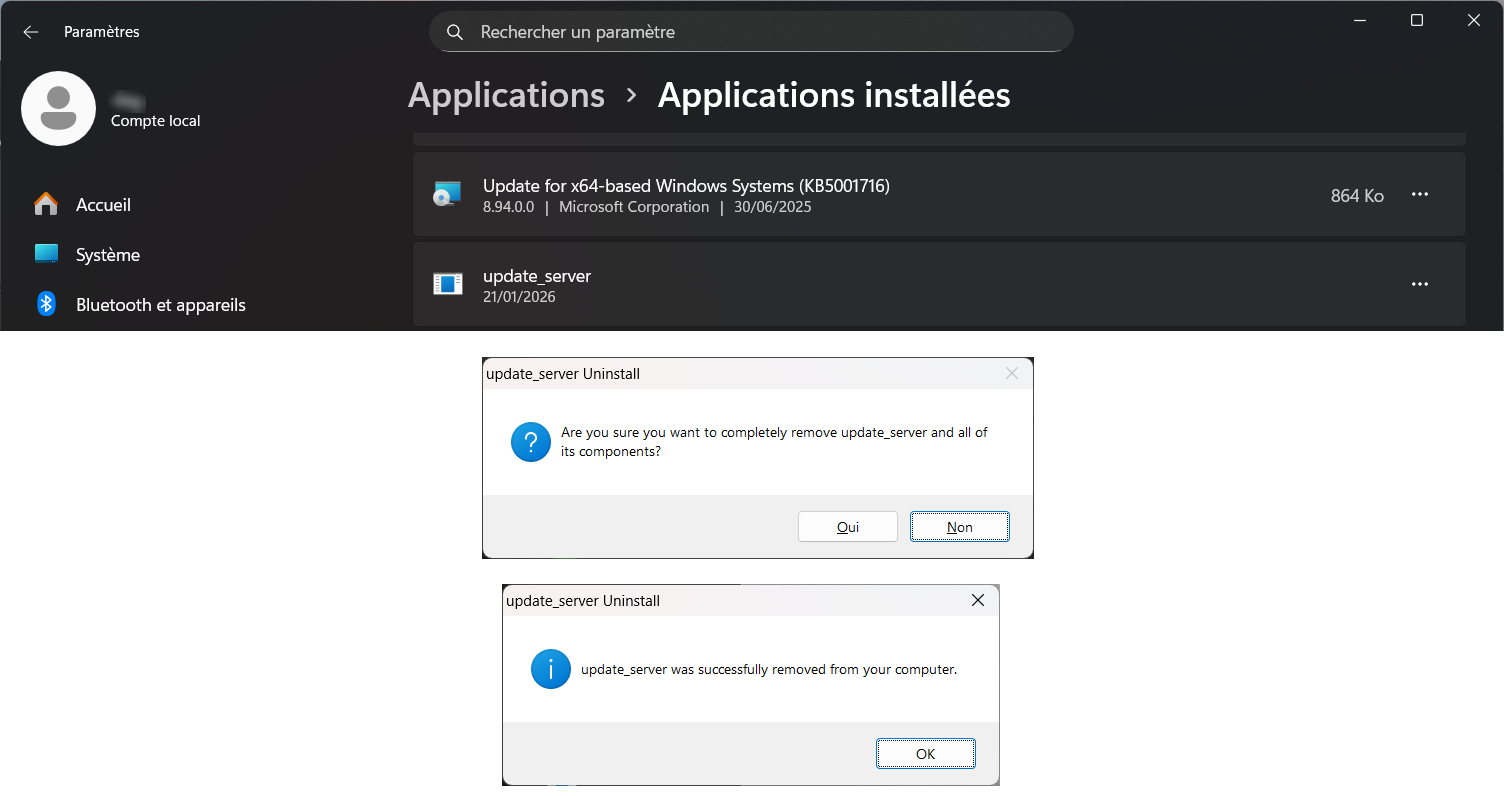
Task: Click the Applications breadcrumb link
Action: click(506, 95)
